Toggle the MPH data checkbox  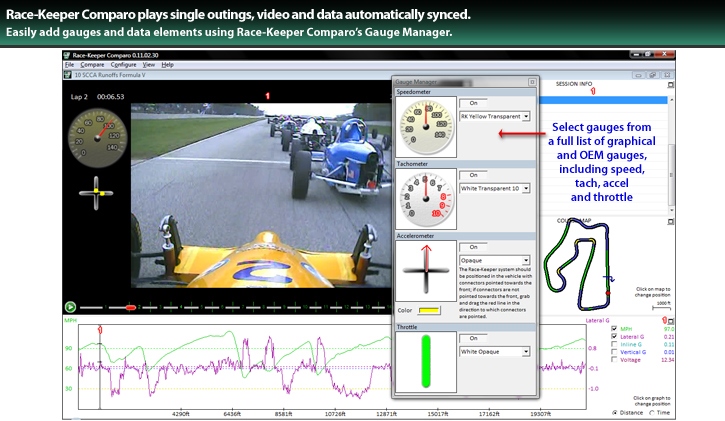pos(614,328)
